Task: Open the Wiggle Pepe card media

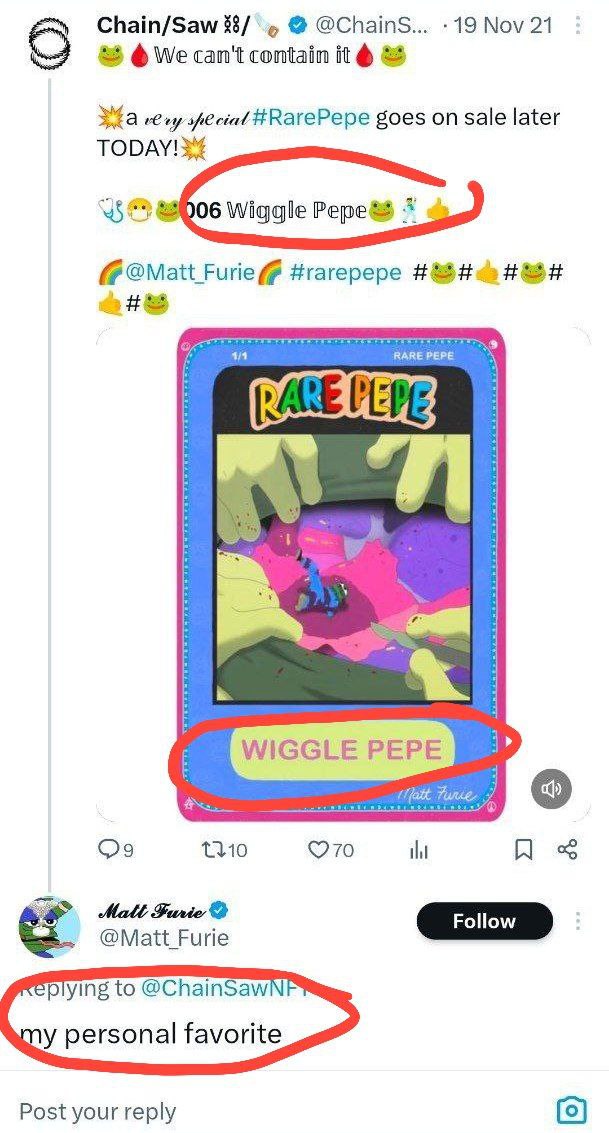Action: [342, 574]
